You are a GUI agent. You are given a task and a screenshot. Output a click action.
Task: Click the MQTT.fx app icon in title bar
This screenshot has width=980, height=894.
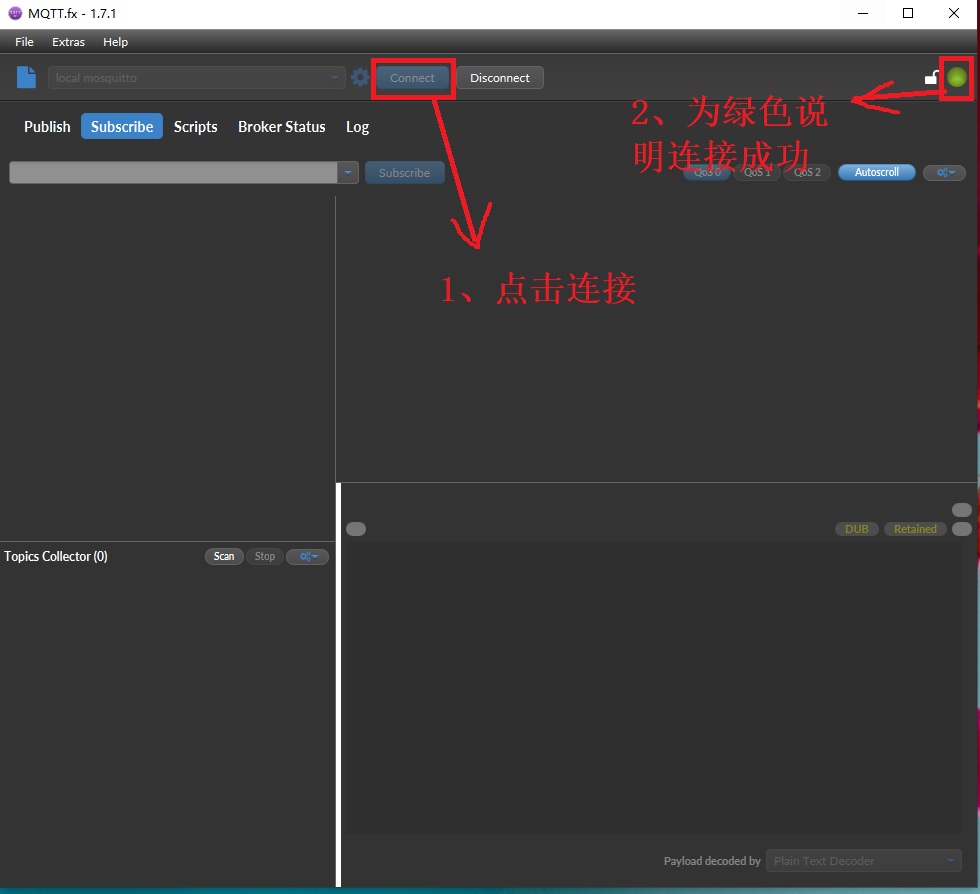tap(15, 13)
